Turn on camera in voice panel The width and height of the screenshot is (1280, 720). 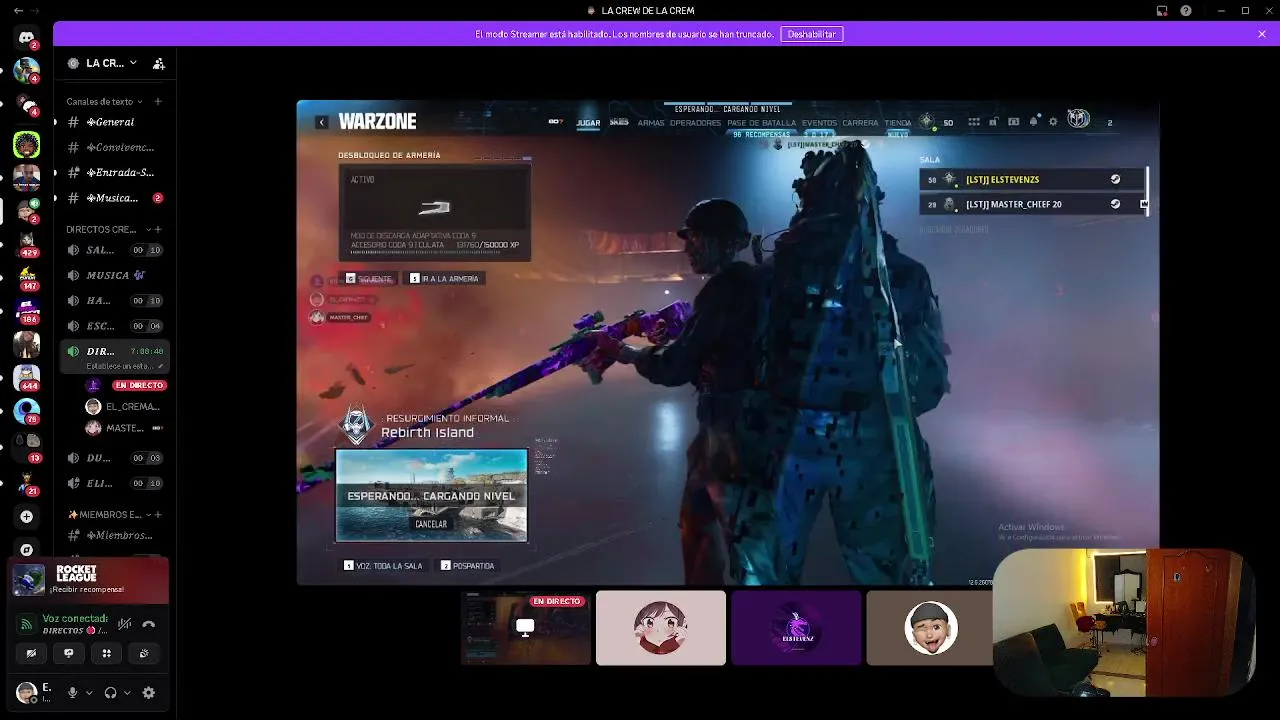pos(31,653)
